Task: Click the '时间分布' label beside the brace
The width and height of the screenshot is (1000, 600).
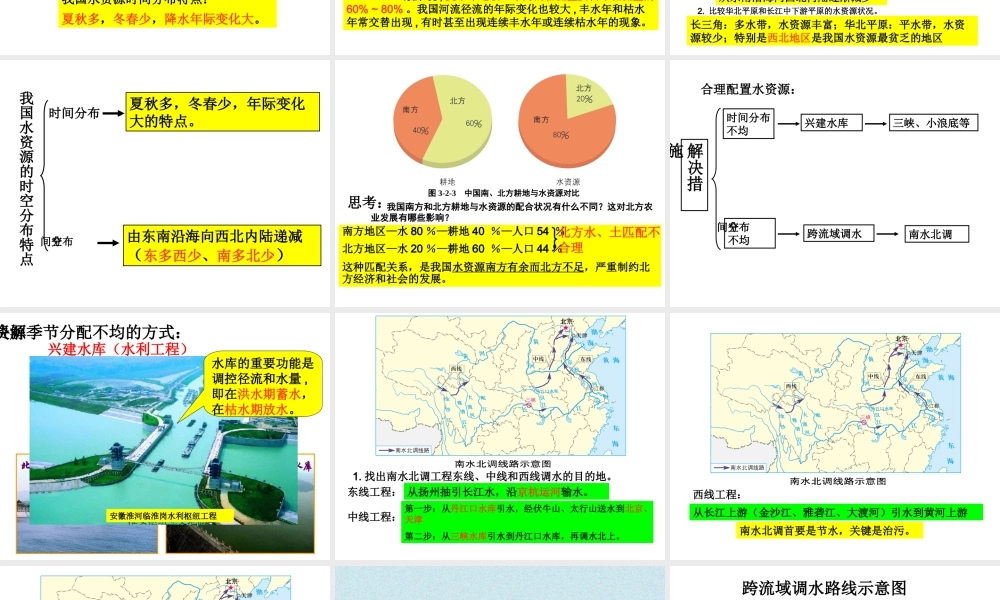Action: tap(74, 113)
